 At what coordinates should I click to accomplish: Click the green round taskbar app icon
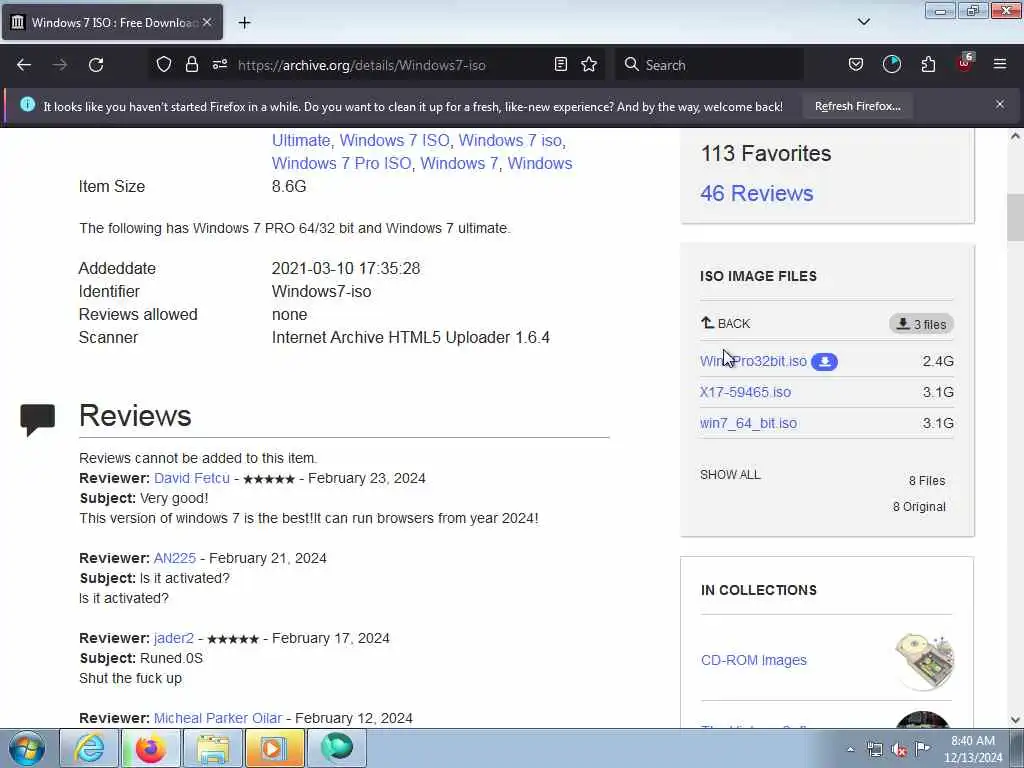point(336,748)
